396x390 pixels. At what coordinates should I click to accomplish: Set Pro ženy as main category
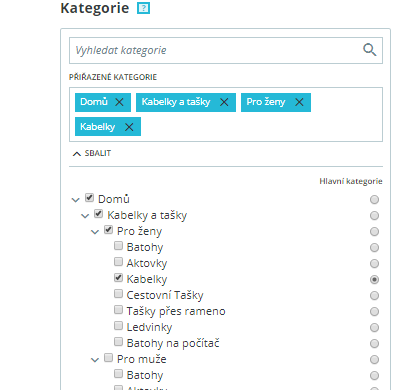point(374,232)
